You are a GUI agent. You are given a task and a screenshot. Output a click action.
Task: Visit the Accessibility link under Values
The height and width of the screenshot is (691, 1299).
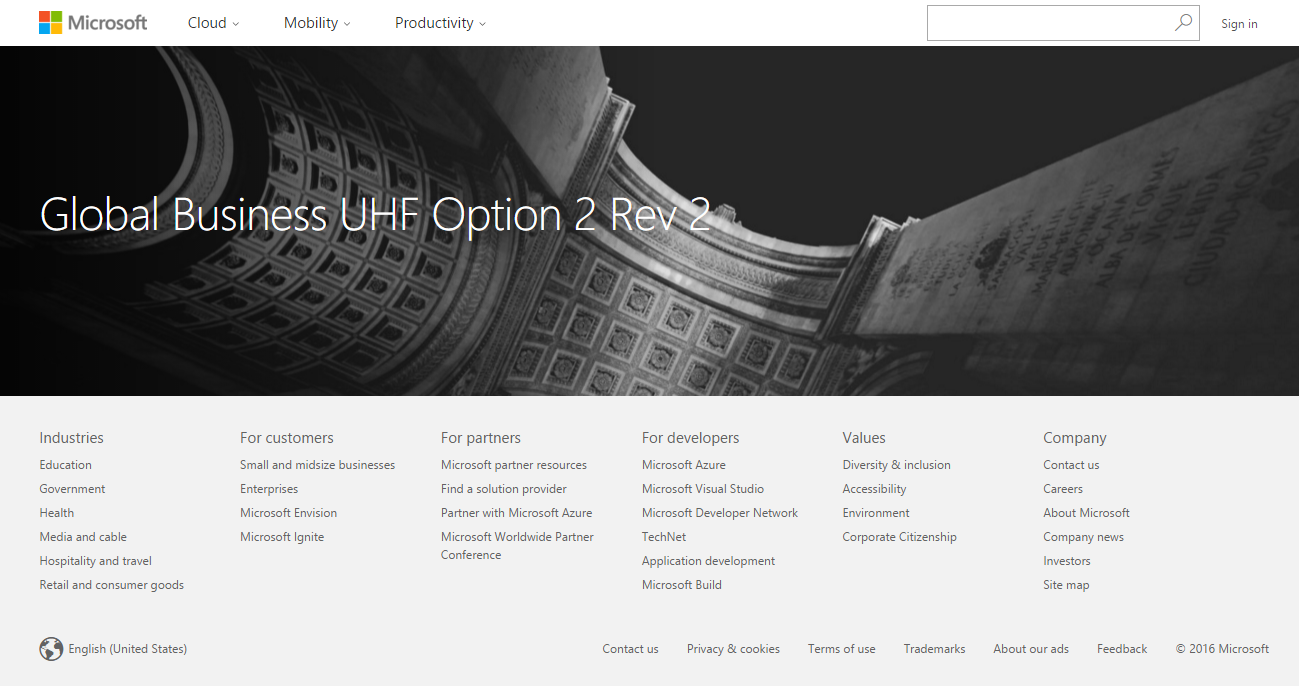coord(875,489)
